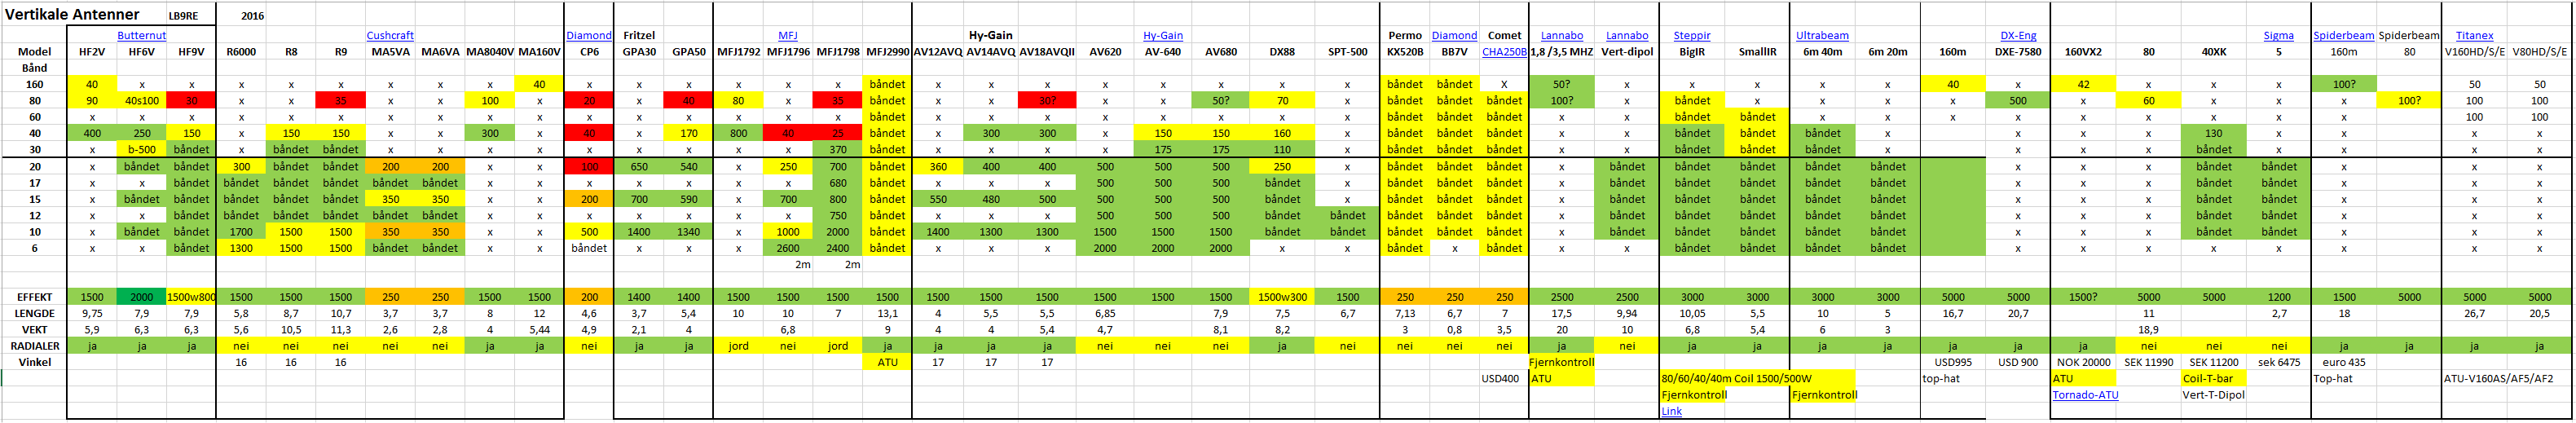Open the Butternut hyperlink
Screen dimensions: 2576x423
coord(141,35)
